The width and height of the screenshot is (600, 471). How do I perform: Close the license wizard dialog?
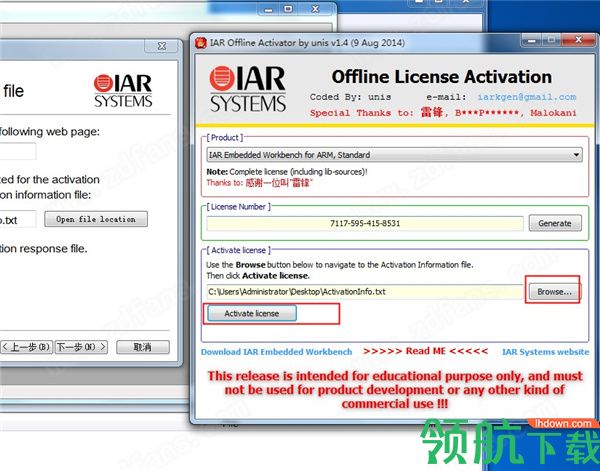pos(161,46)
